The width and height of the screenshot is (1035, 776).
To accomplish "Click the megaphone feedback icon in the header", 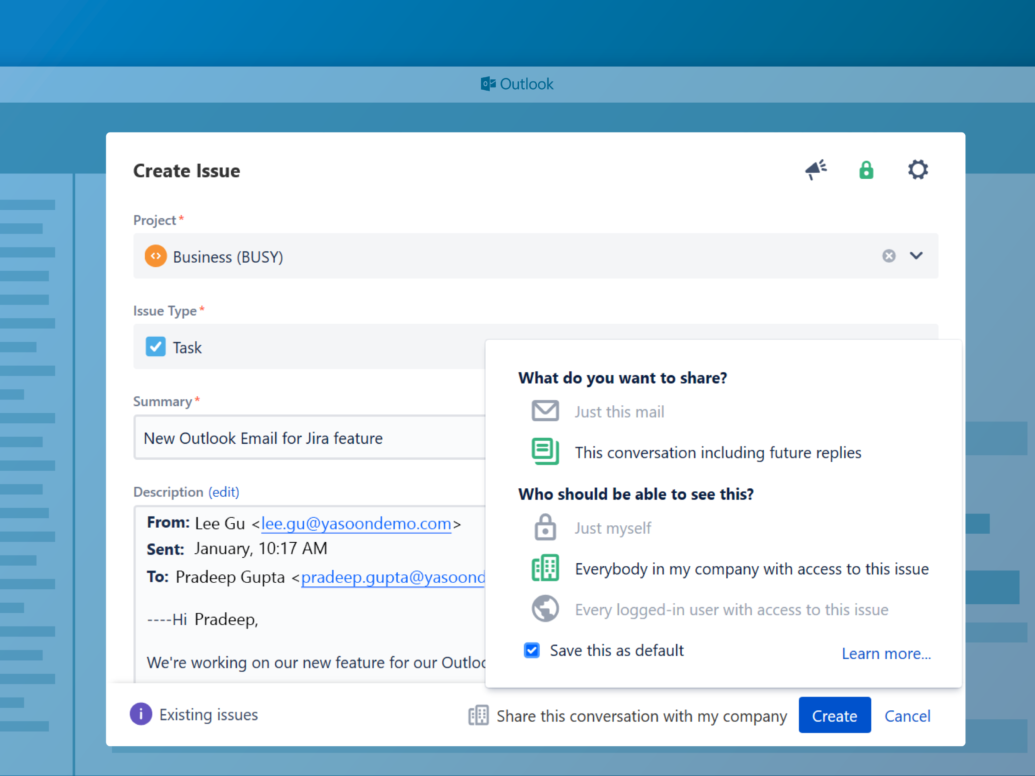I will tap(815, 170).
